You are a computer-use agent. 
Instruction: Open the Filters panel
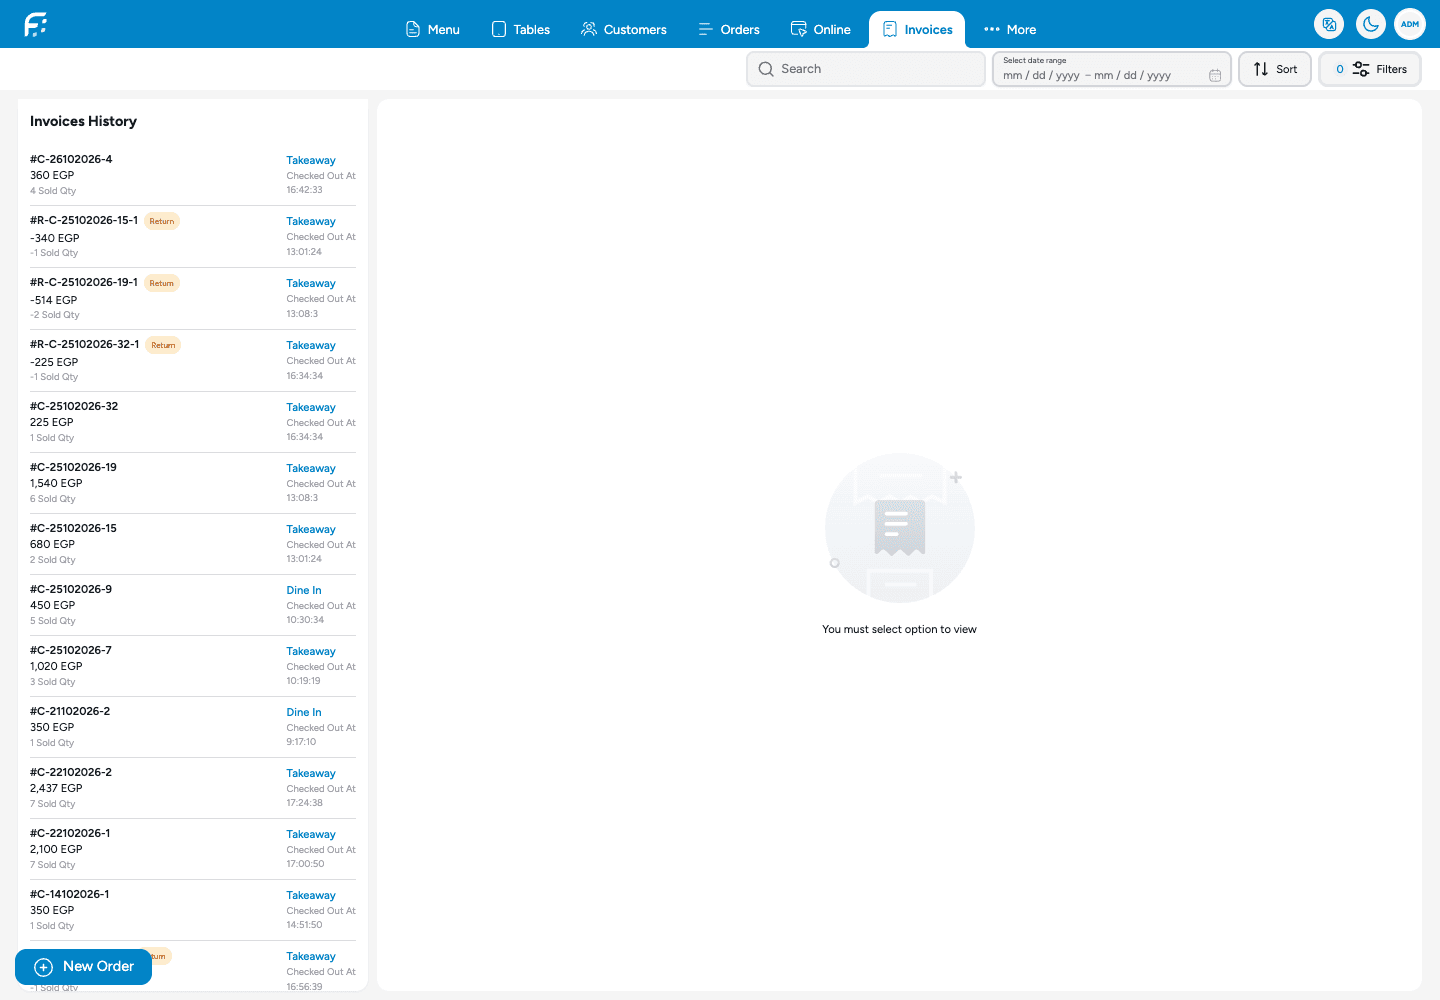coord(1370,69)
